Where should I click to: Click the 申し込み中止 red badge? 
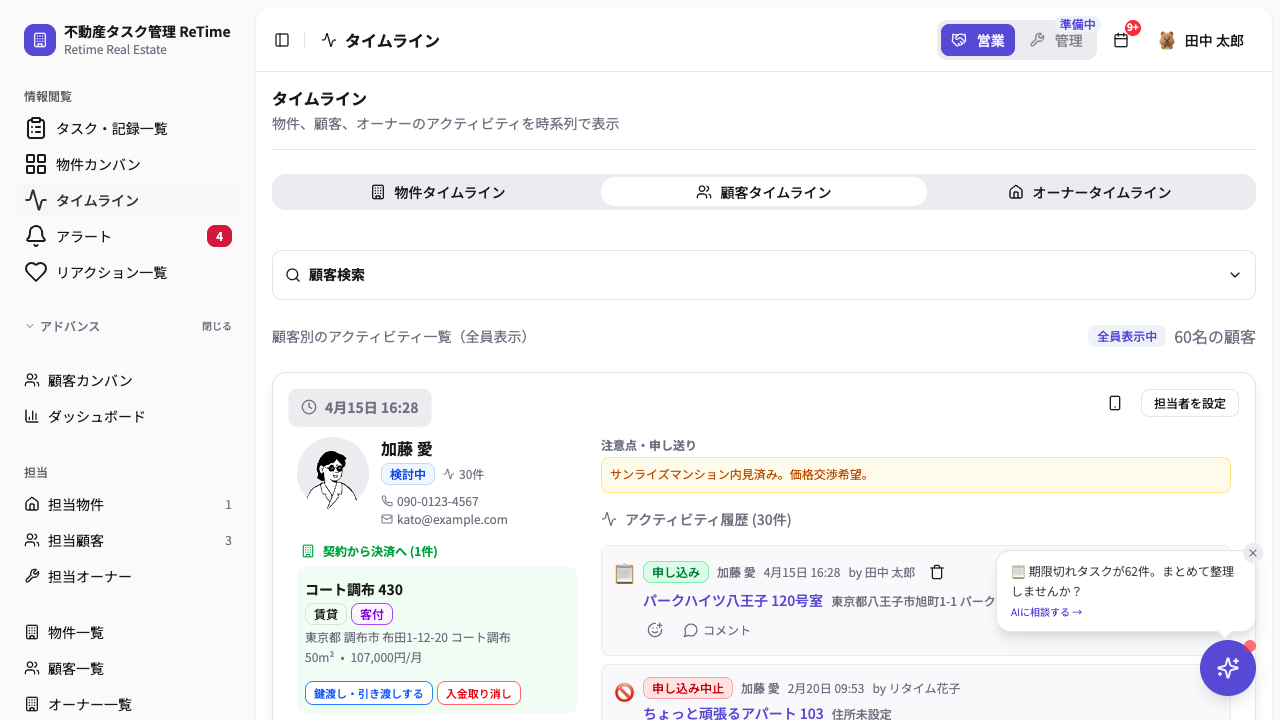(688, 688)
